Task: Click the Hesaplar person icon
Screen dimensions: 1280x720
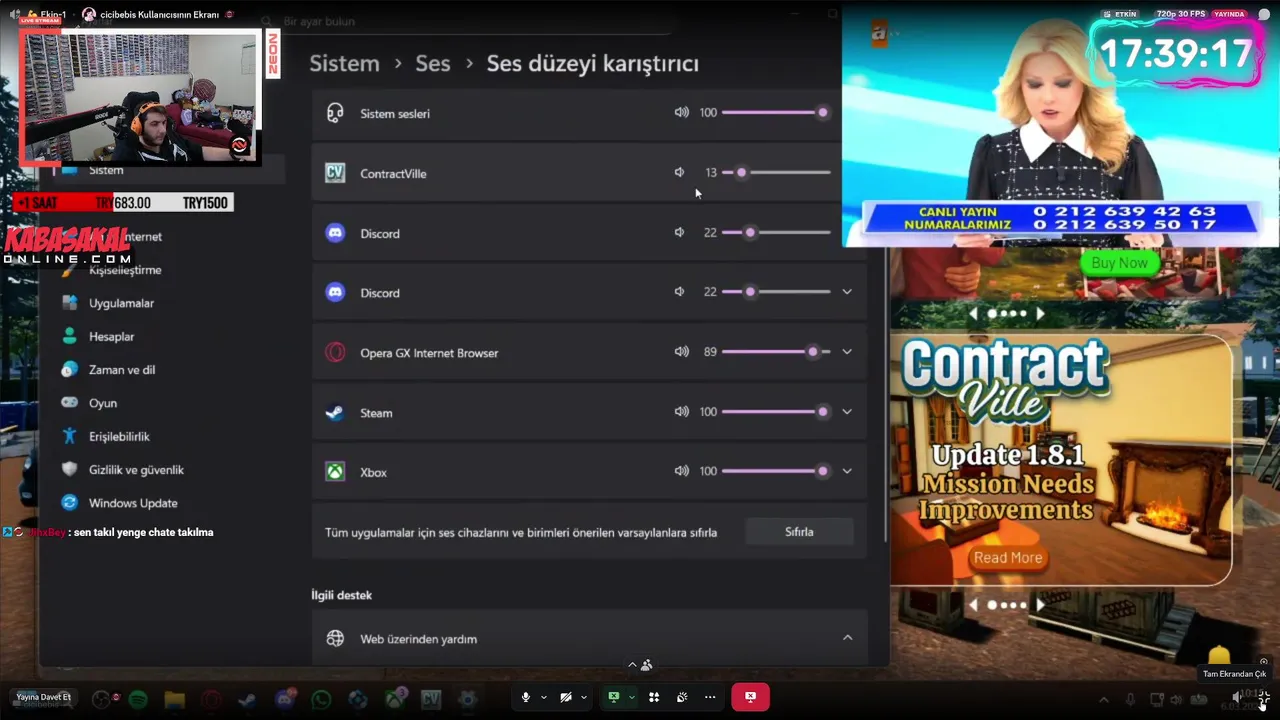Action: coord(69,336)
